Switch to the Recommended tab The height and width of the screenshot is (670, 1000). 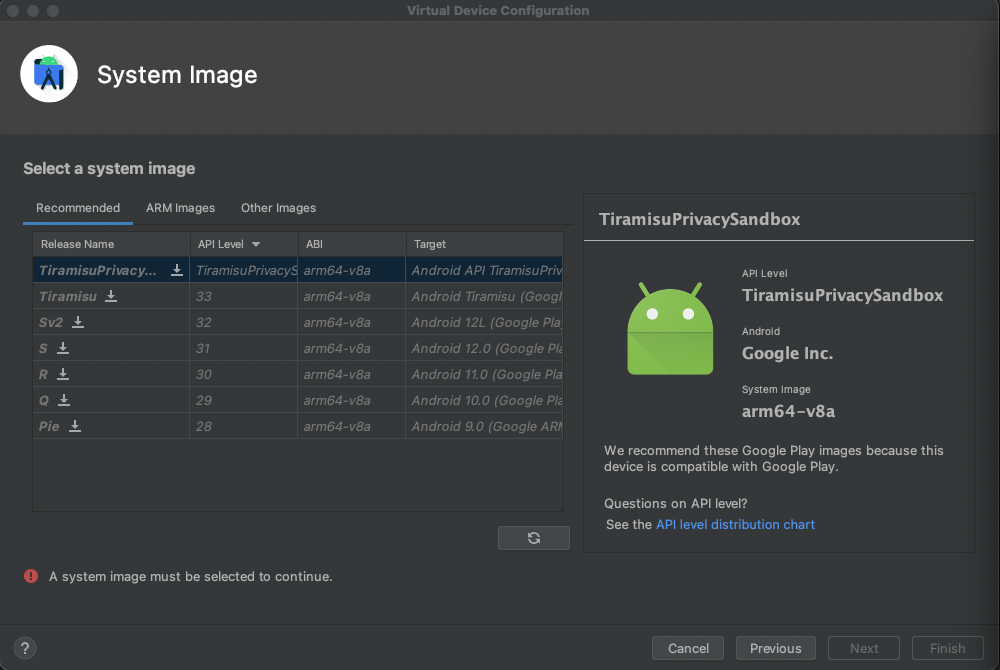78,208
